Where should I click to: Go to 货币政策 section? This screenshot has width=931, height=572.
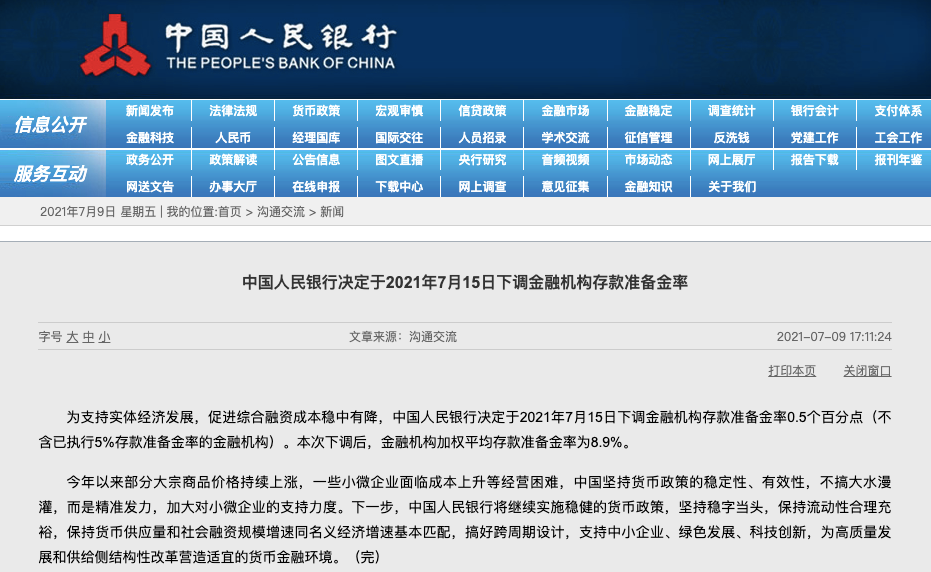coord(316,111)
